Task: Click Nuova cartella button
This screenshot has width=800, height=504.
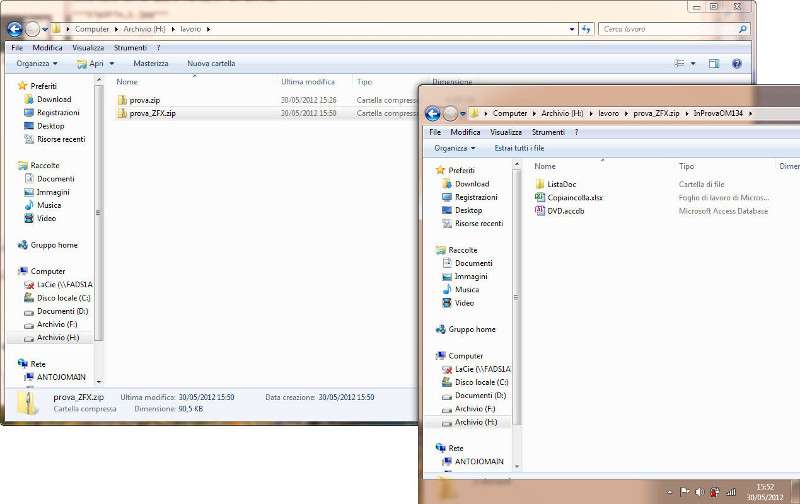Action: point(211,63)
